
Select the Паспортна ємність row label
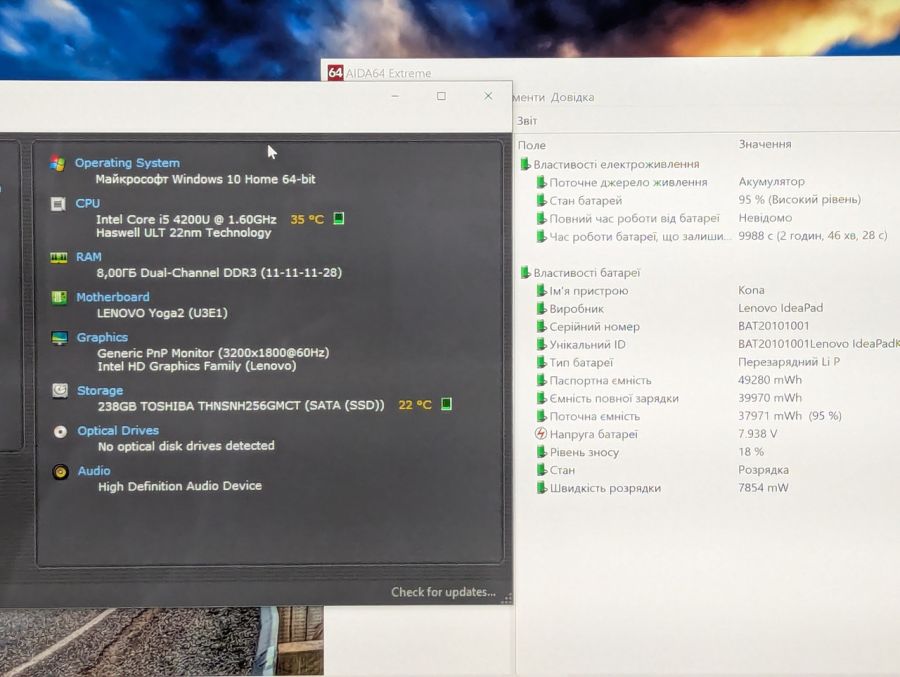coord(600,381)
